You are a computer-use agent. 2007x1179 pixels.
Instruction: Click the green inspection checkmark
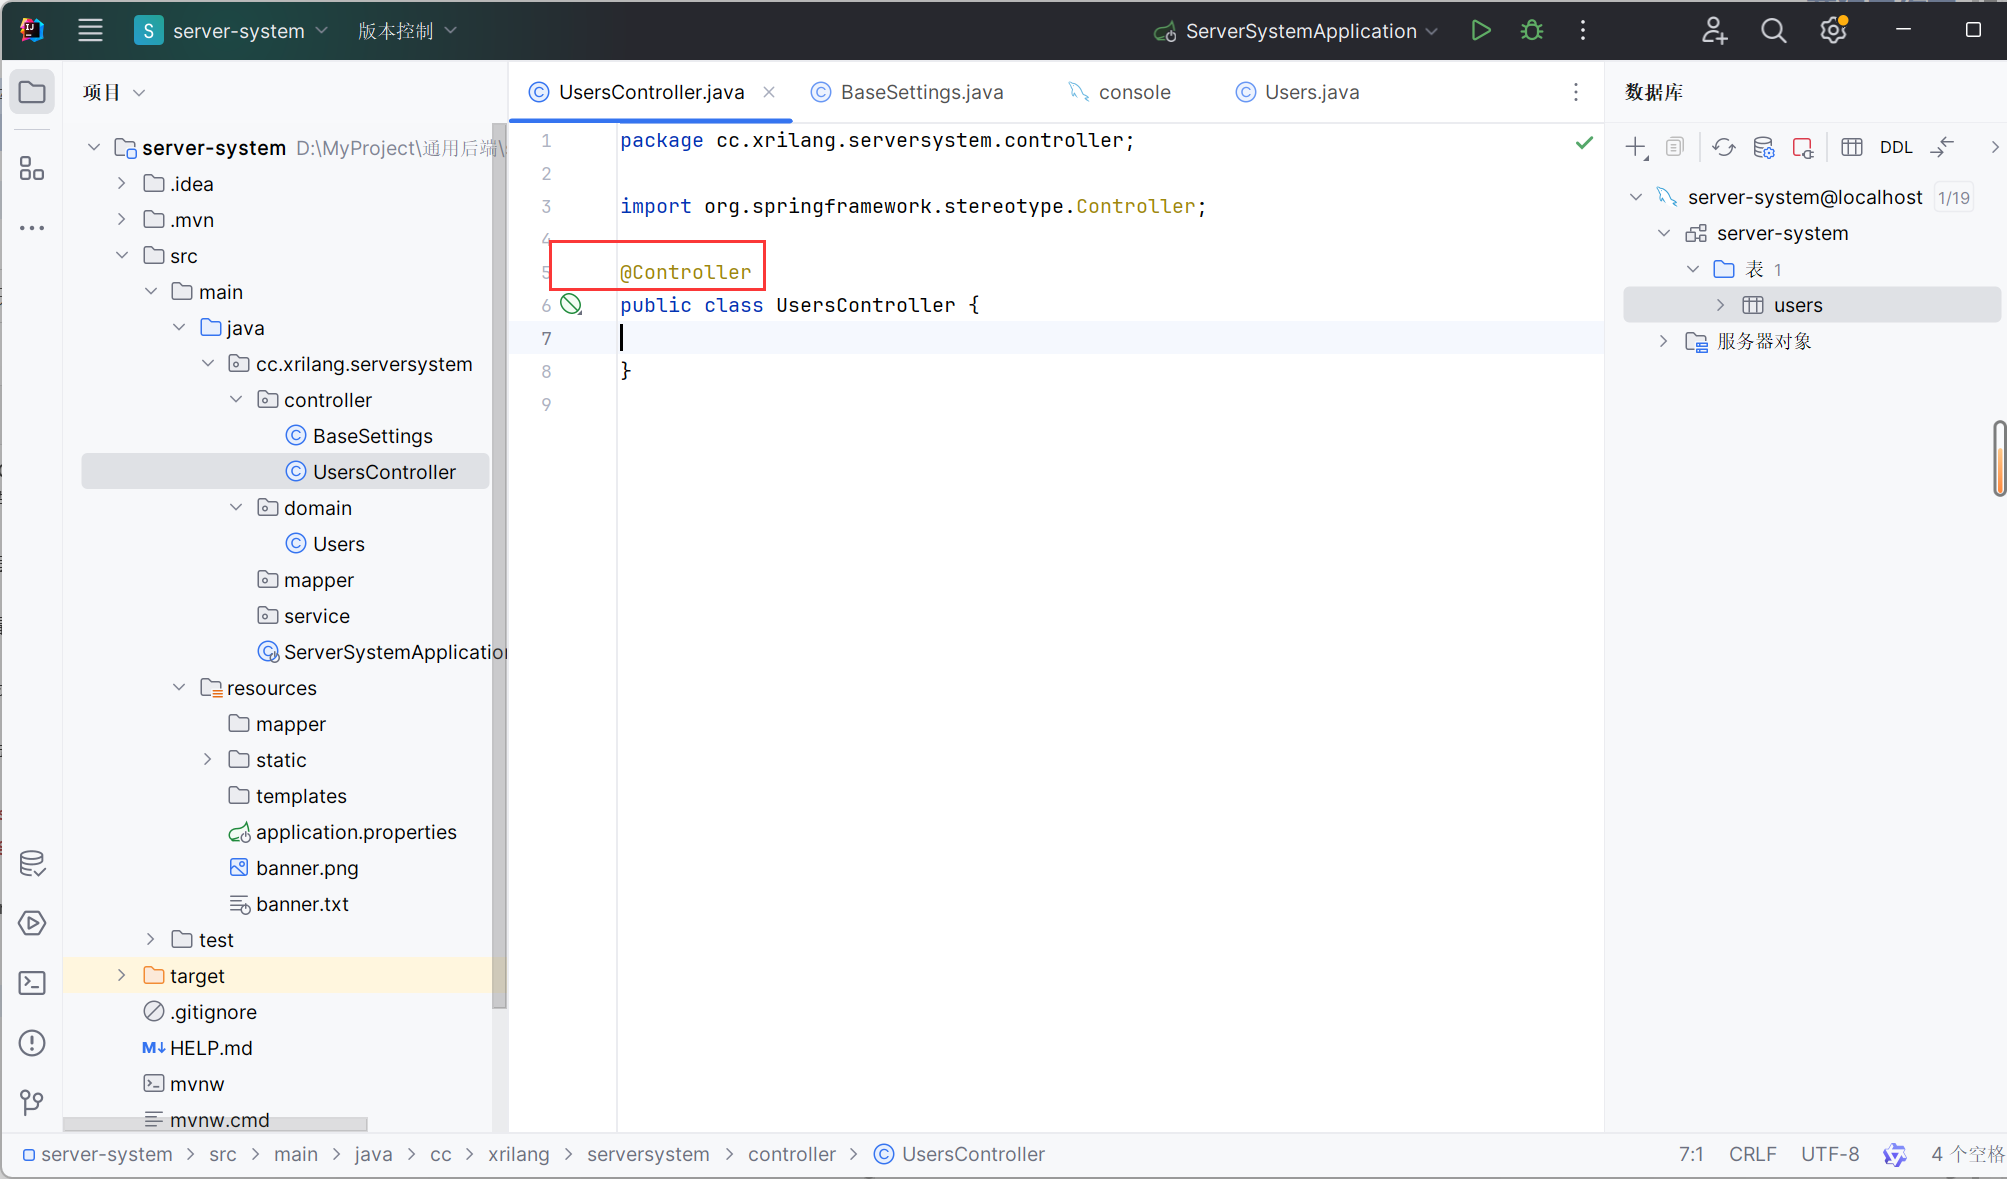click(x=1584, y=142)
